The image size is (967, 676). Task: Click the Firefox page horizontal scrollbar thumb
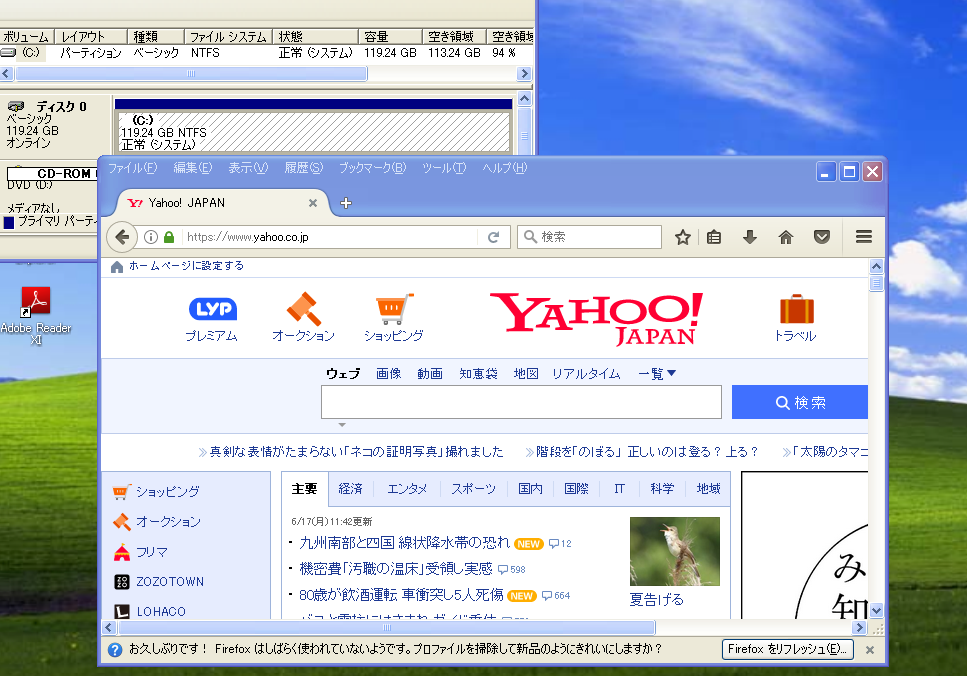pyautogui.click(x=387, y=628)
